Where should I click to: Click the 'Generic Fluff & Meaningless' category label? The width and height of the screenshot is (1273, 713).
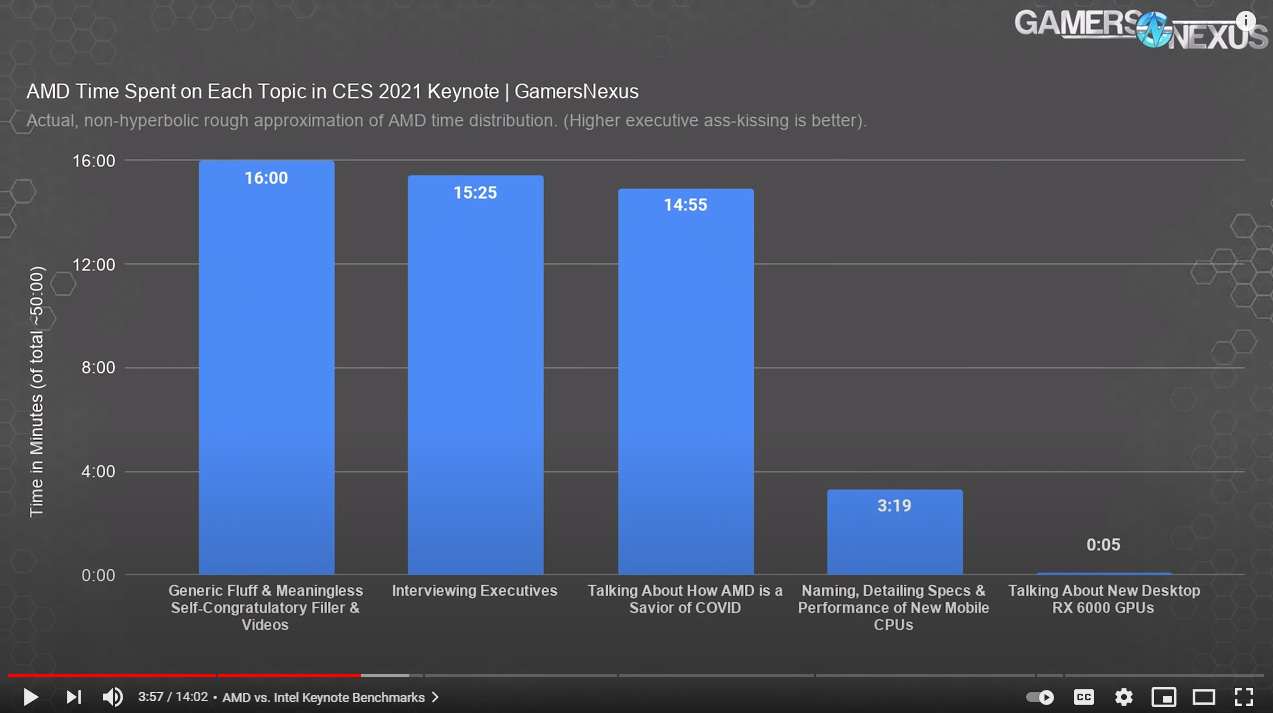click(266, 608)
